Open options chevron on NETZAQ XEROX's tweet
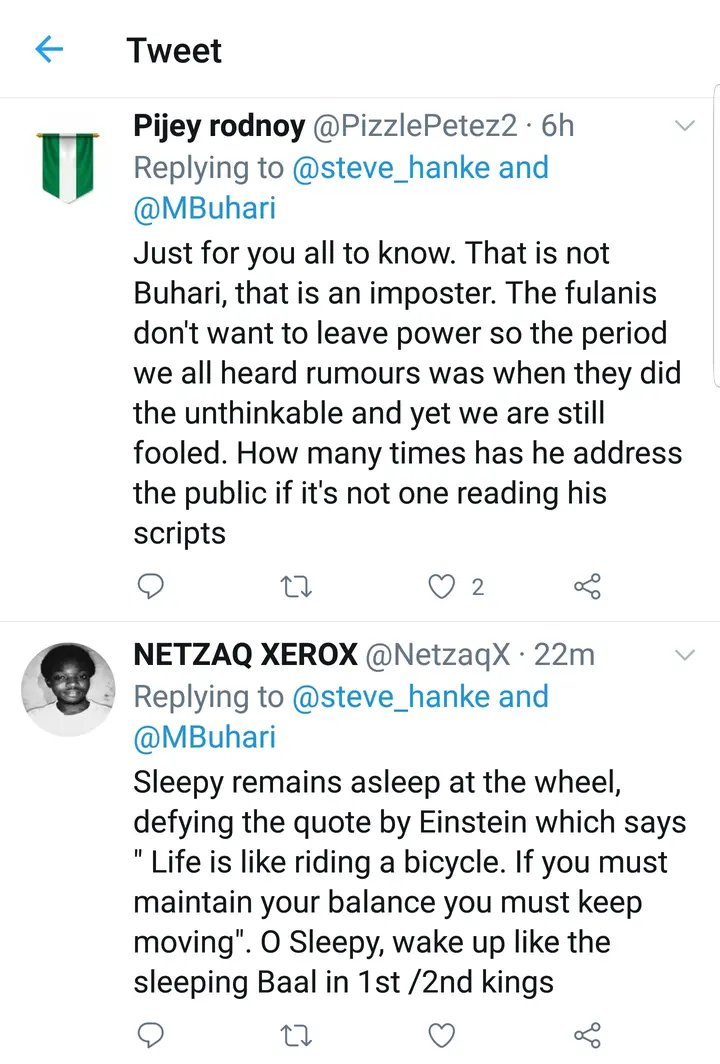This screenshot has width=720, height=1064. [x=685, y=655]
